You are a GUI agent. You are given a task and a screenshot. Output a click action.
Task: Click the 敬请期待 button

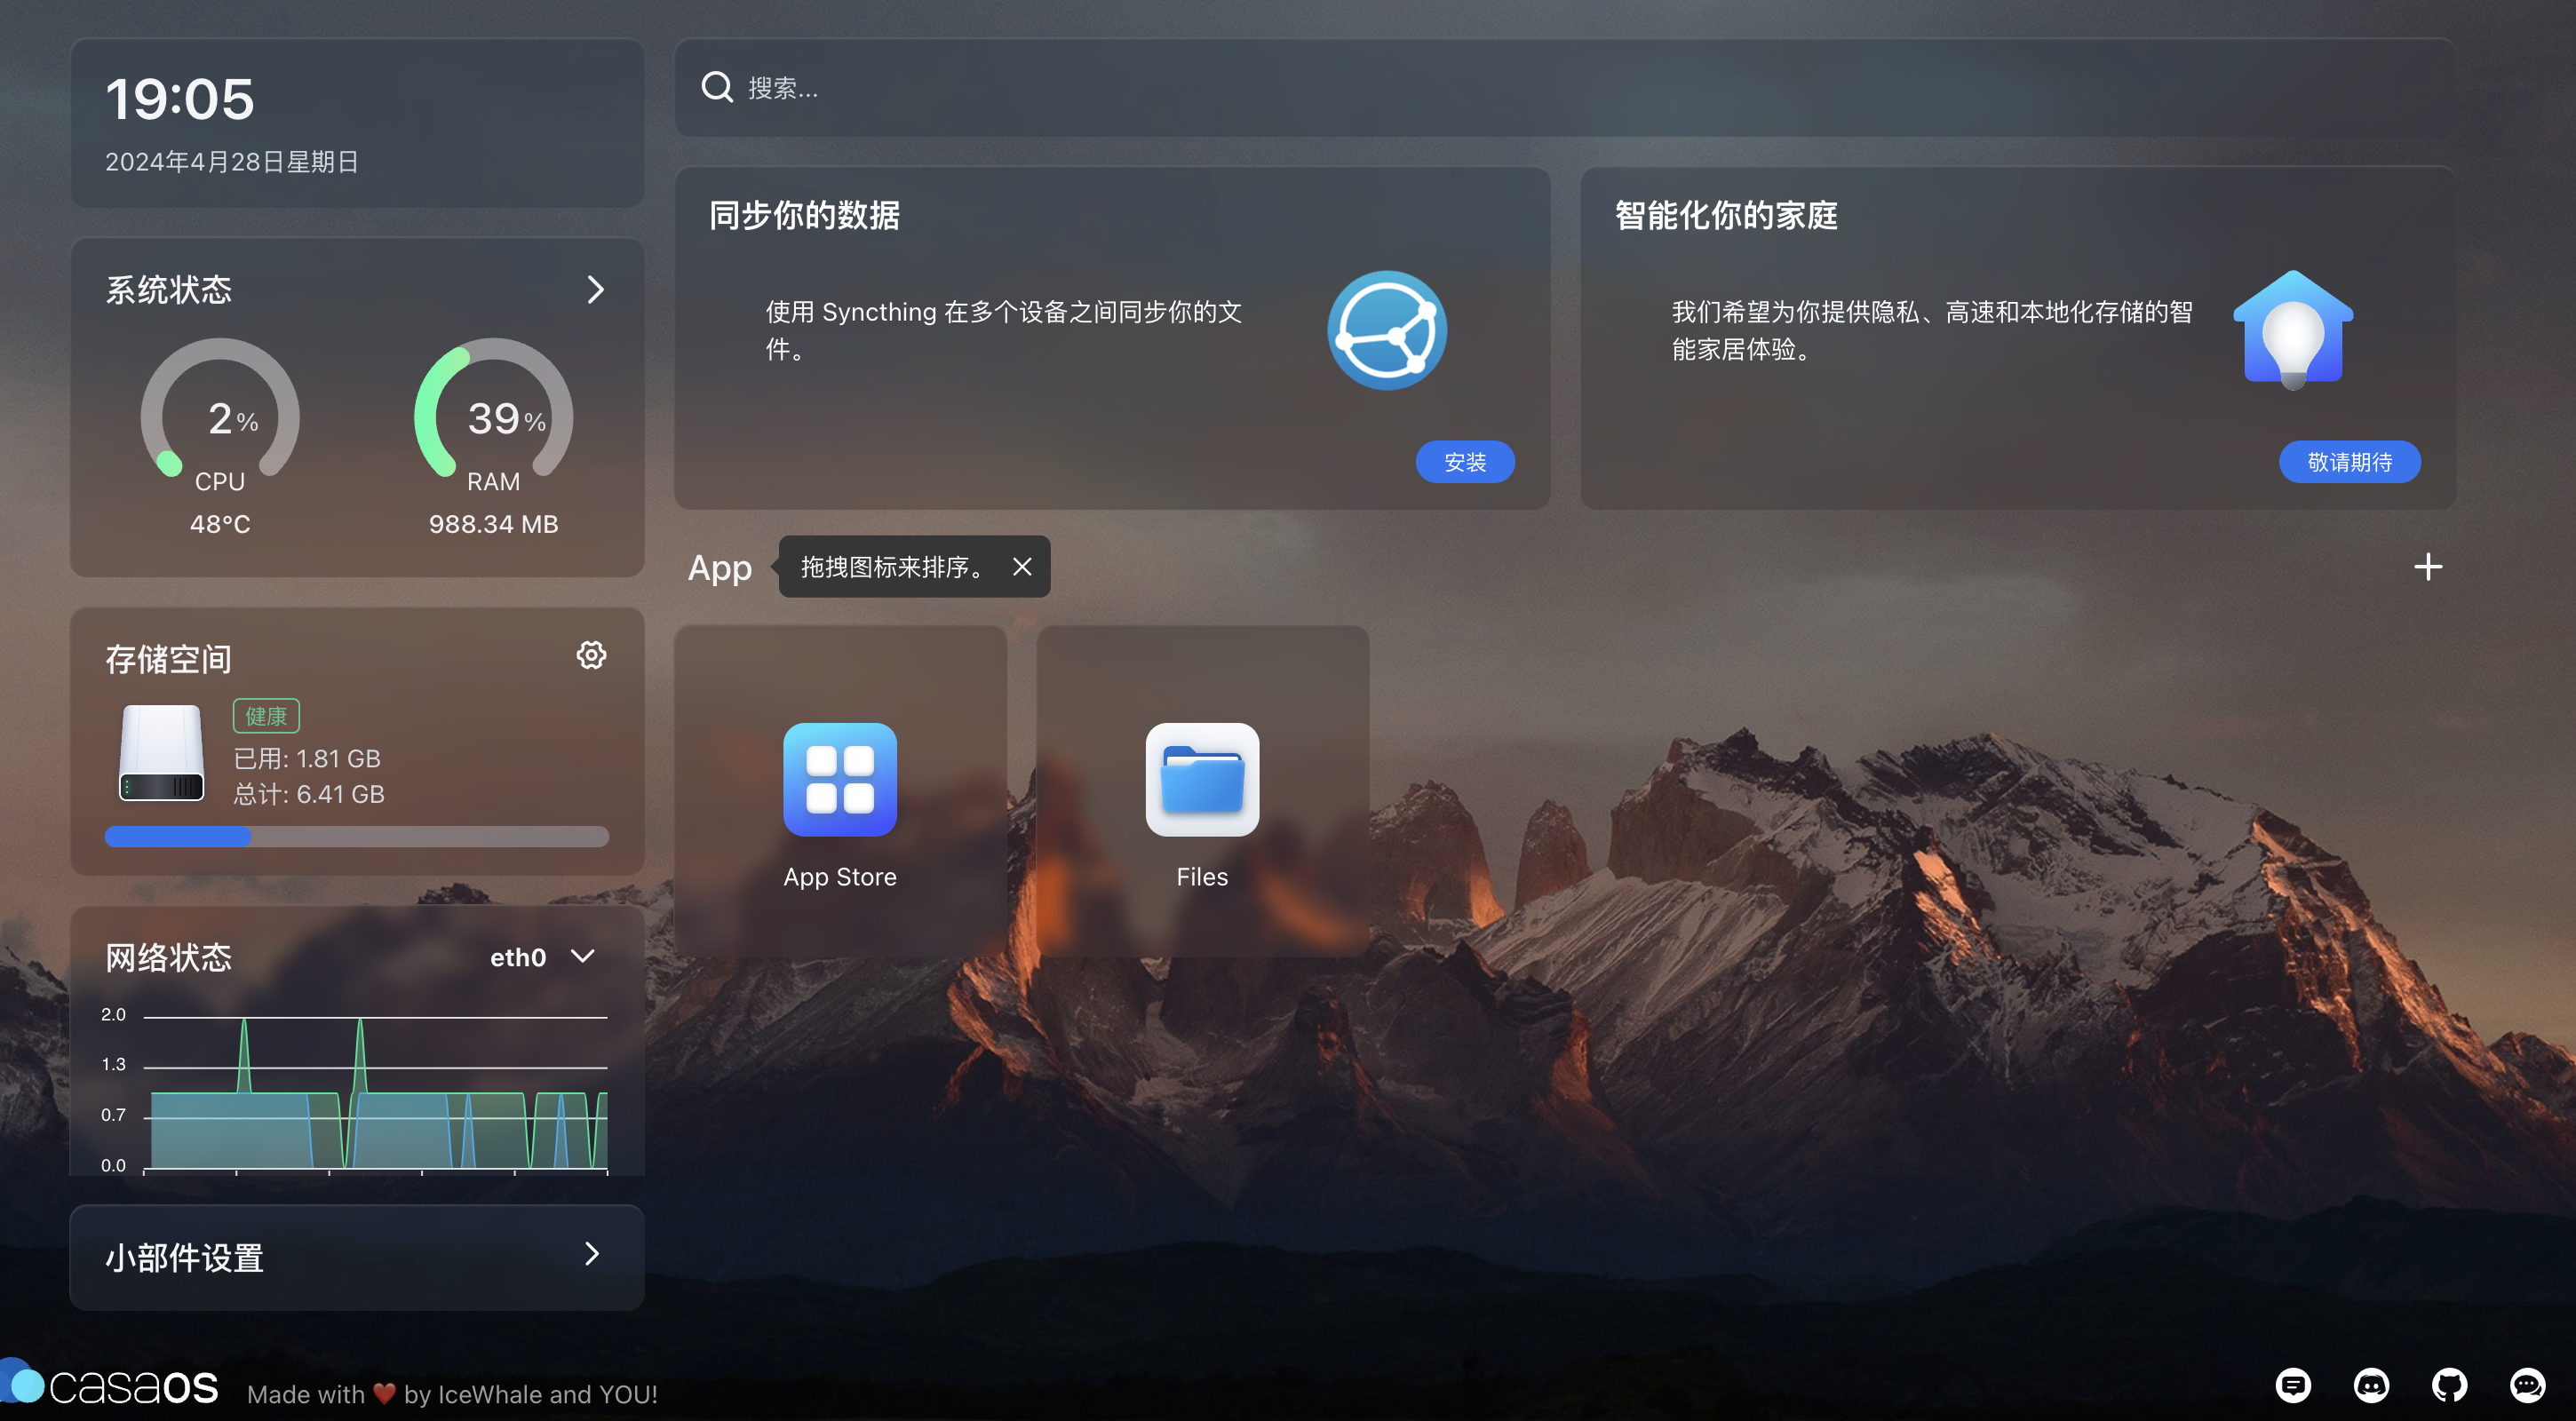[x=2349, y=462]
